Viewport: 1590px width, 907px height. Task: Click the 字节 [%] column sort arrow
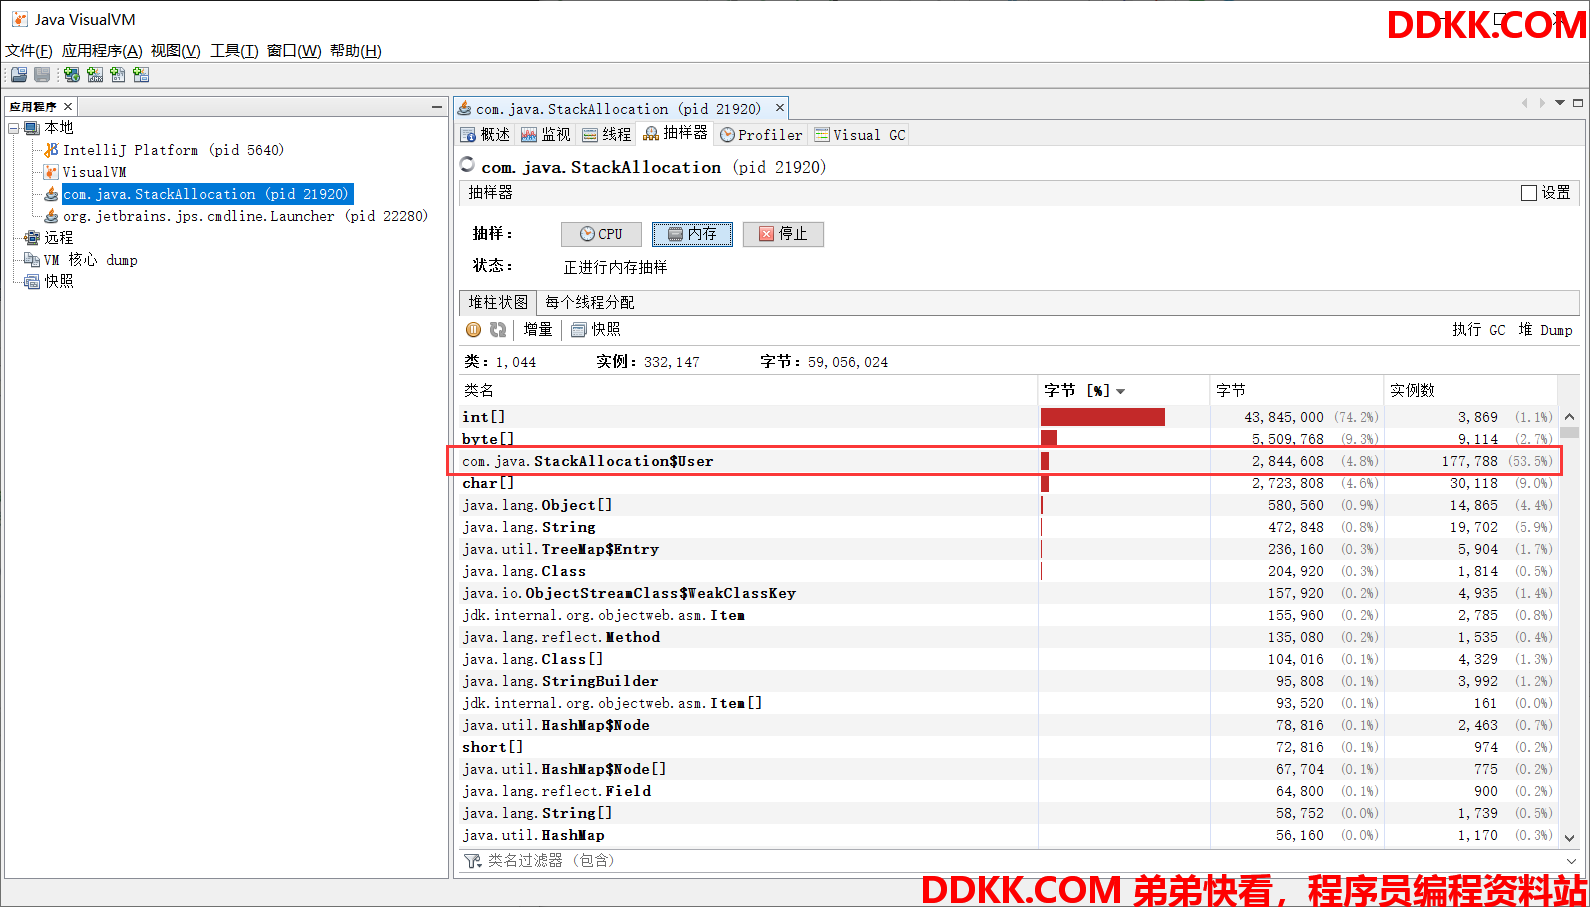click(1121, 392)
